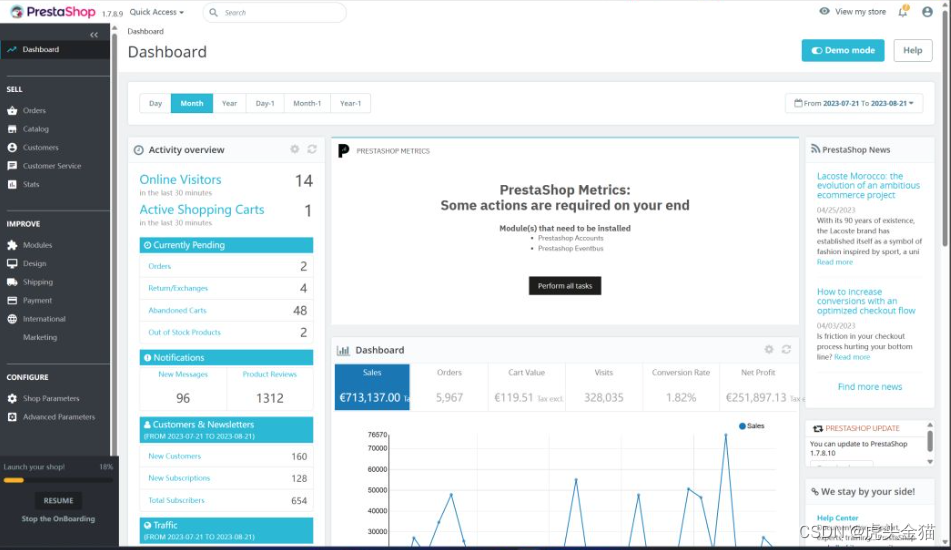
Task: Open notifications bell icon
Action: point(903,12)
